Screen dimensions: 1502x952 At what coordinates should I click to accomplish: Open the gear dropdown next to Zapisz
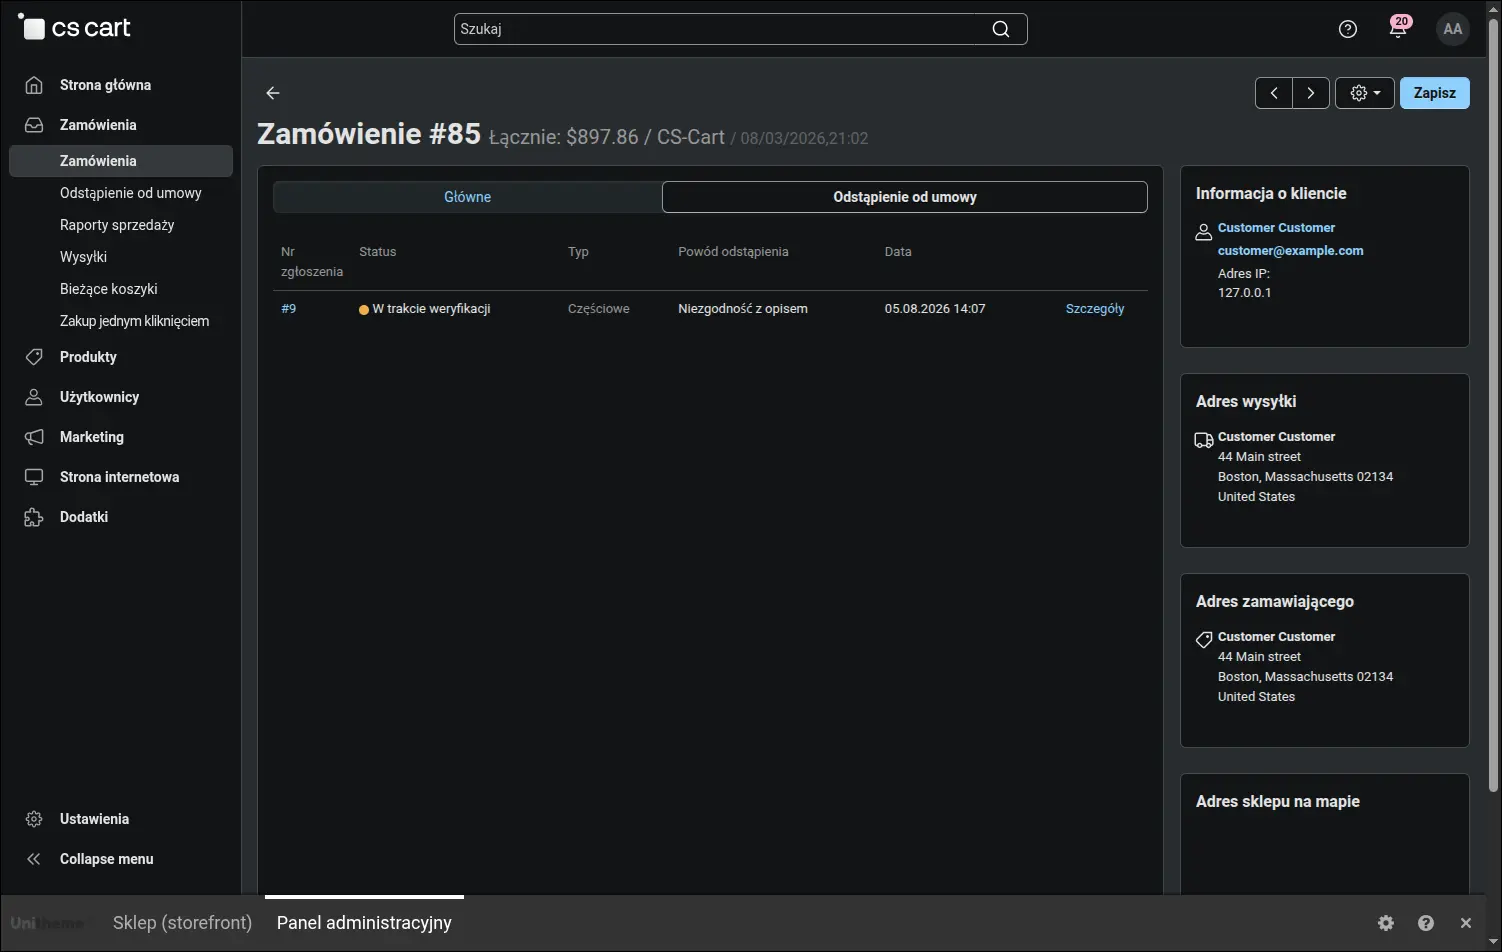[1365, 93]
